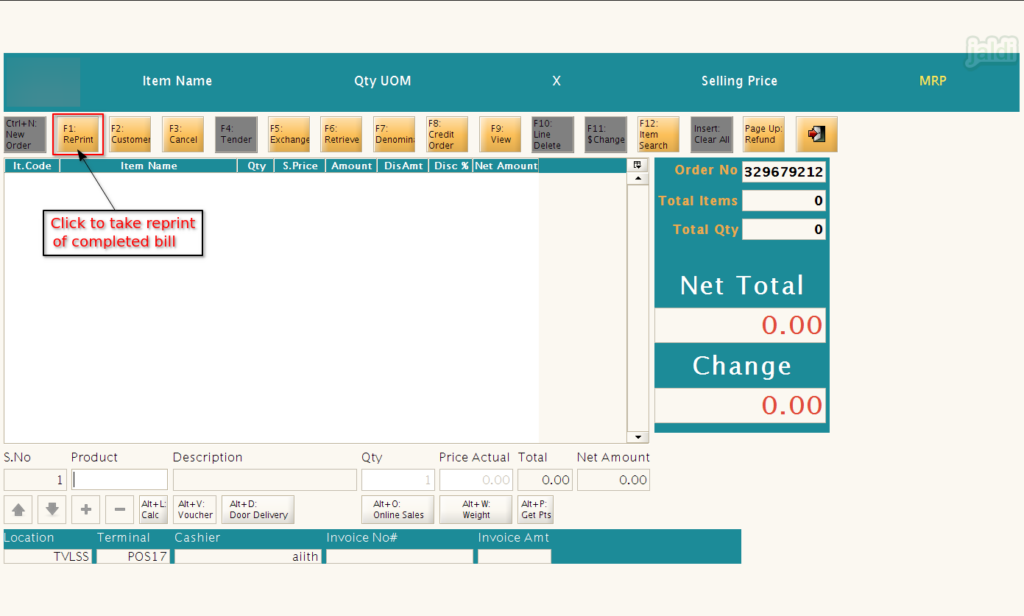Click the Location field TVLSS
The image size is (1024, 616).
point(48,557)
